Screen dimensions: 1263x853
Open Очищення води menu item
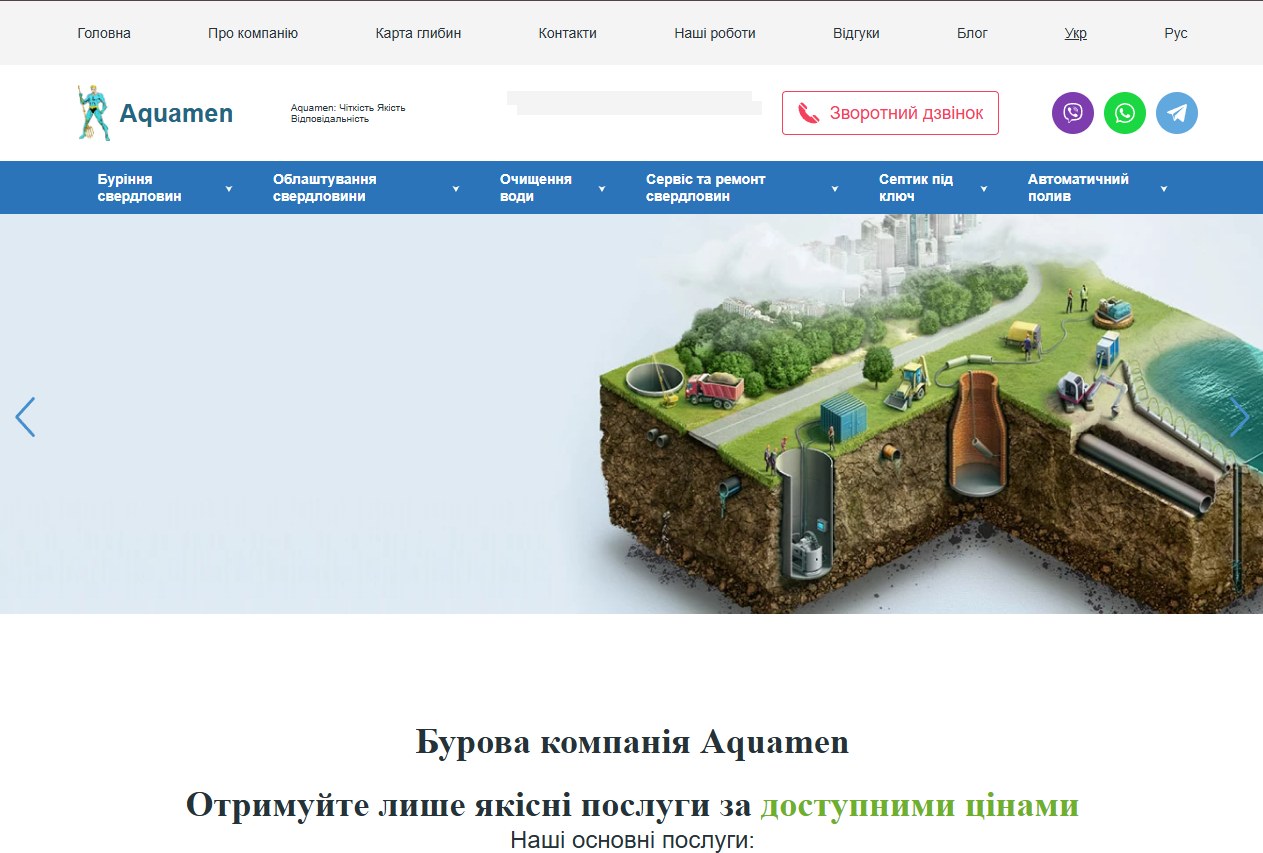pyautogui.click(x=536, y=188)
